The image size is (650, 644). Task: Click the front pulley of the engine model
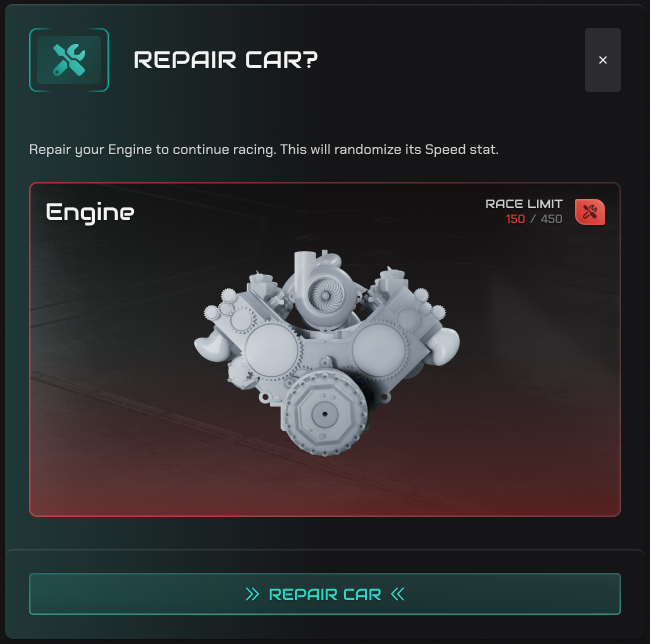coord(325,413)
